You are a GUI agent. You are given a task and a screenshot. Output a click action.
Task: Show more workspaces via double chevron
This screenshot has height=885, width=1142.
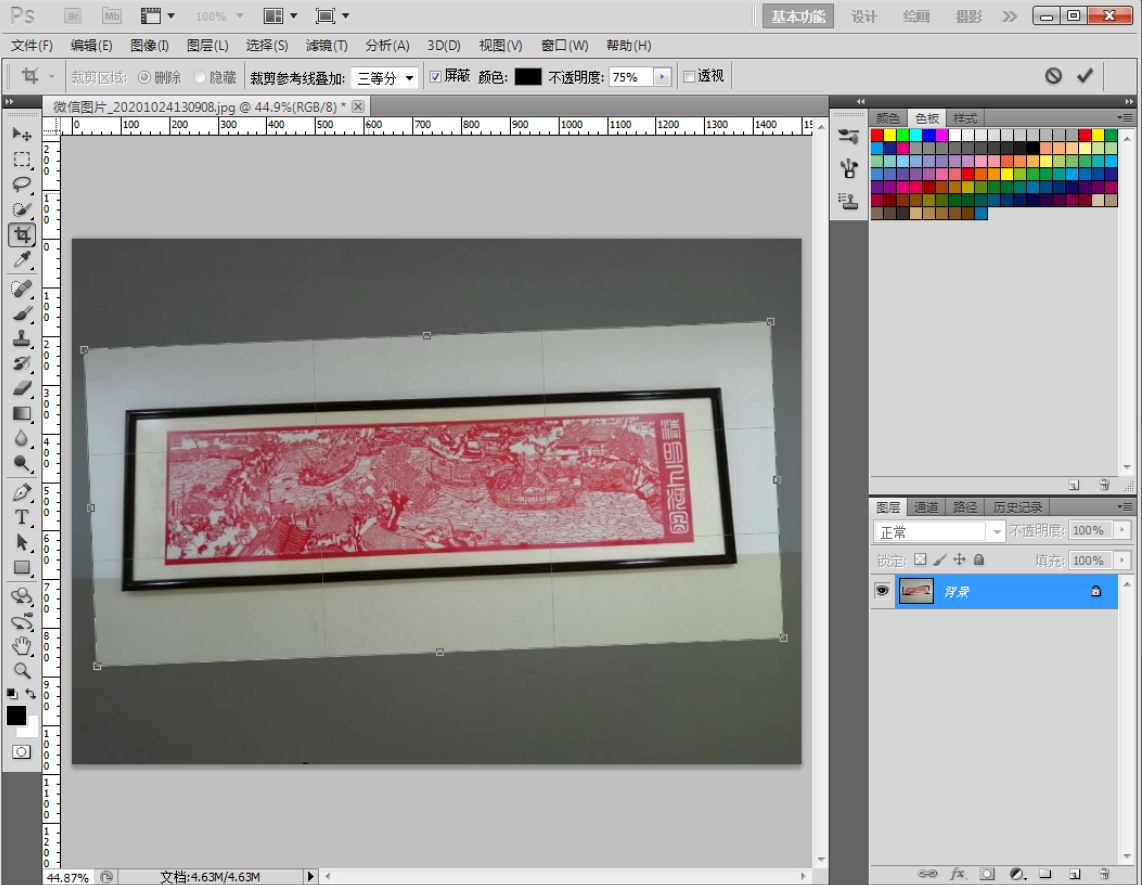click(x=1009, y=16)
